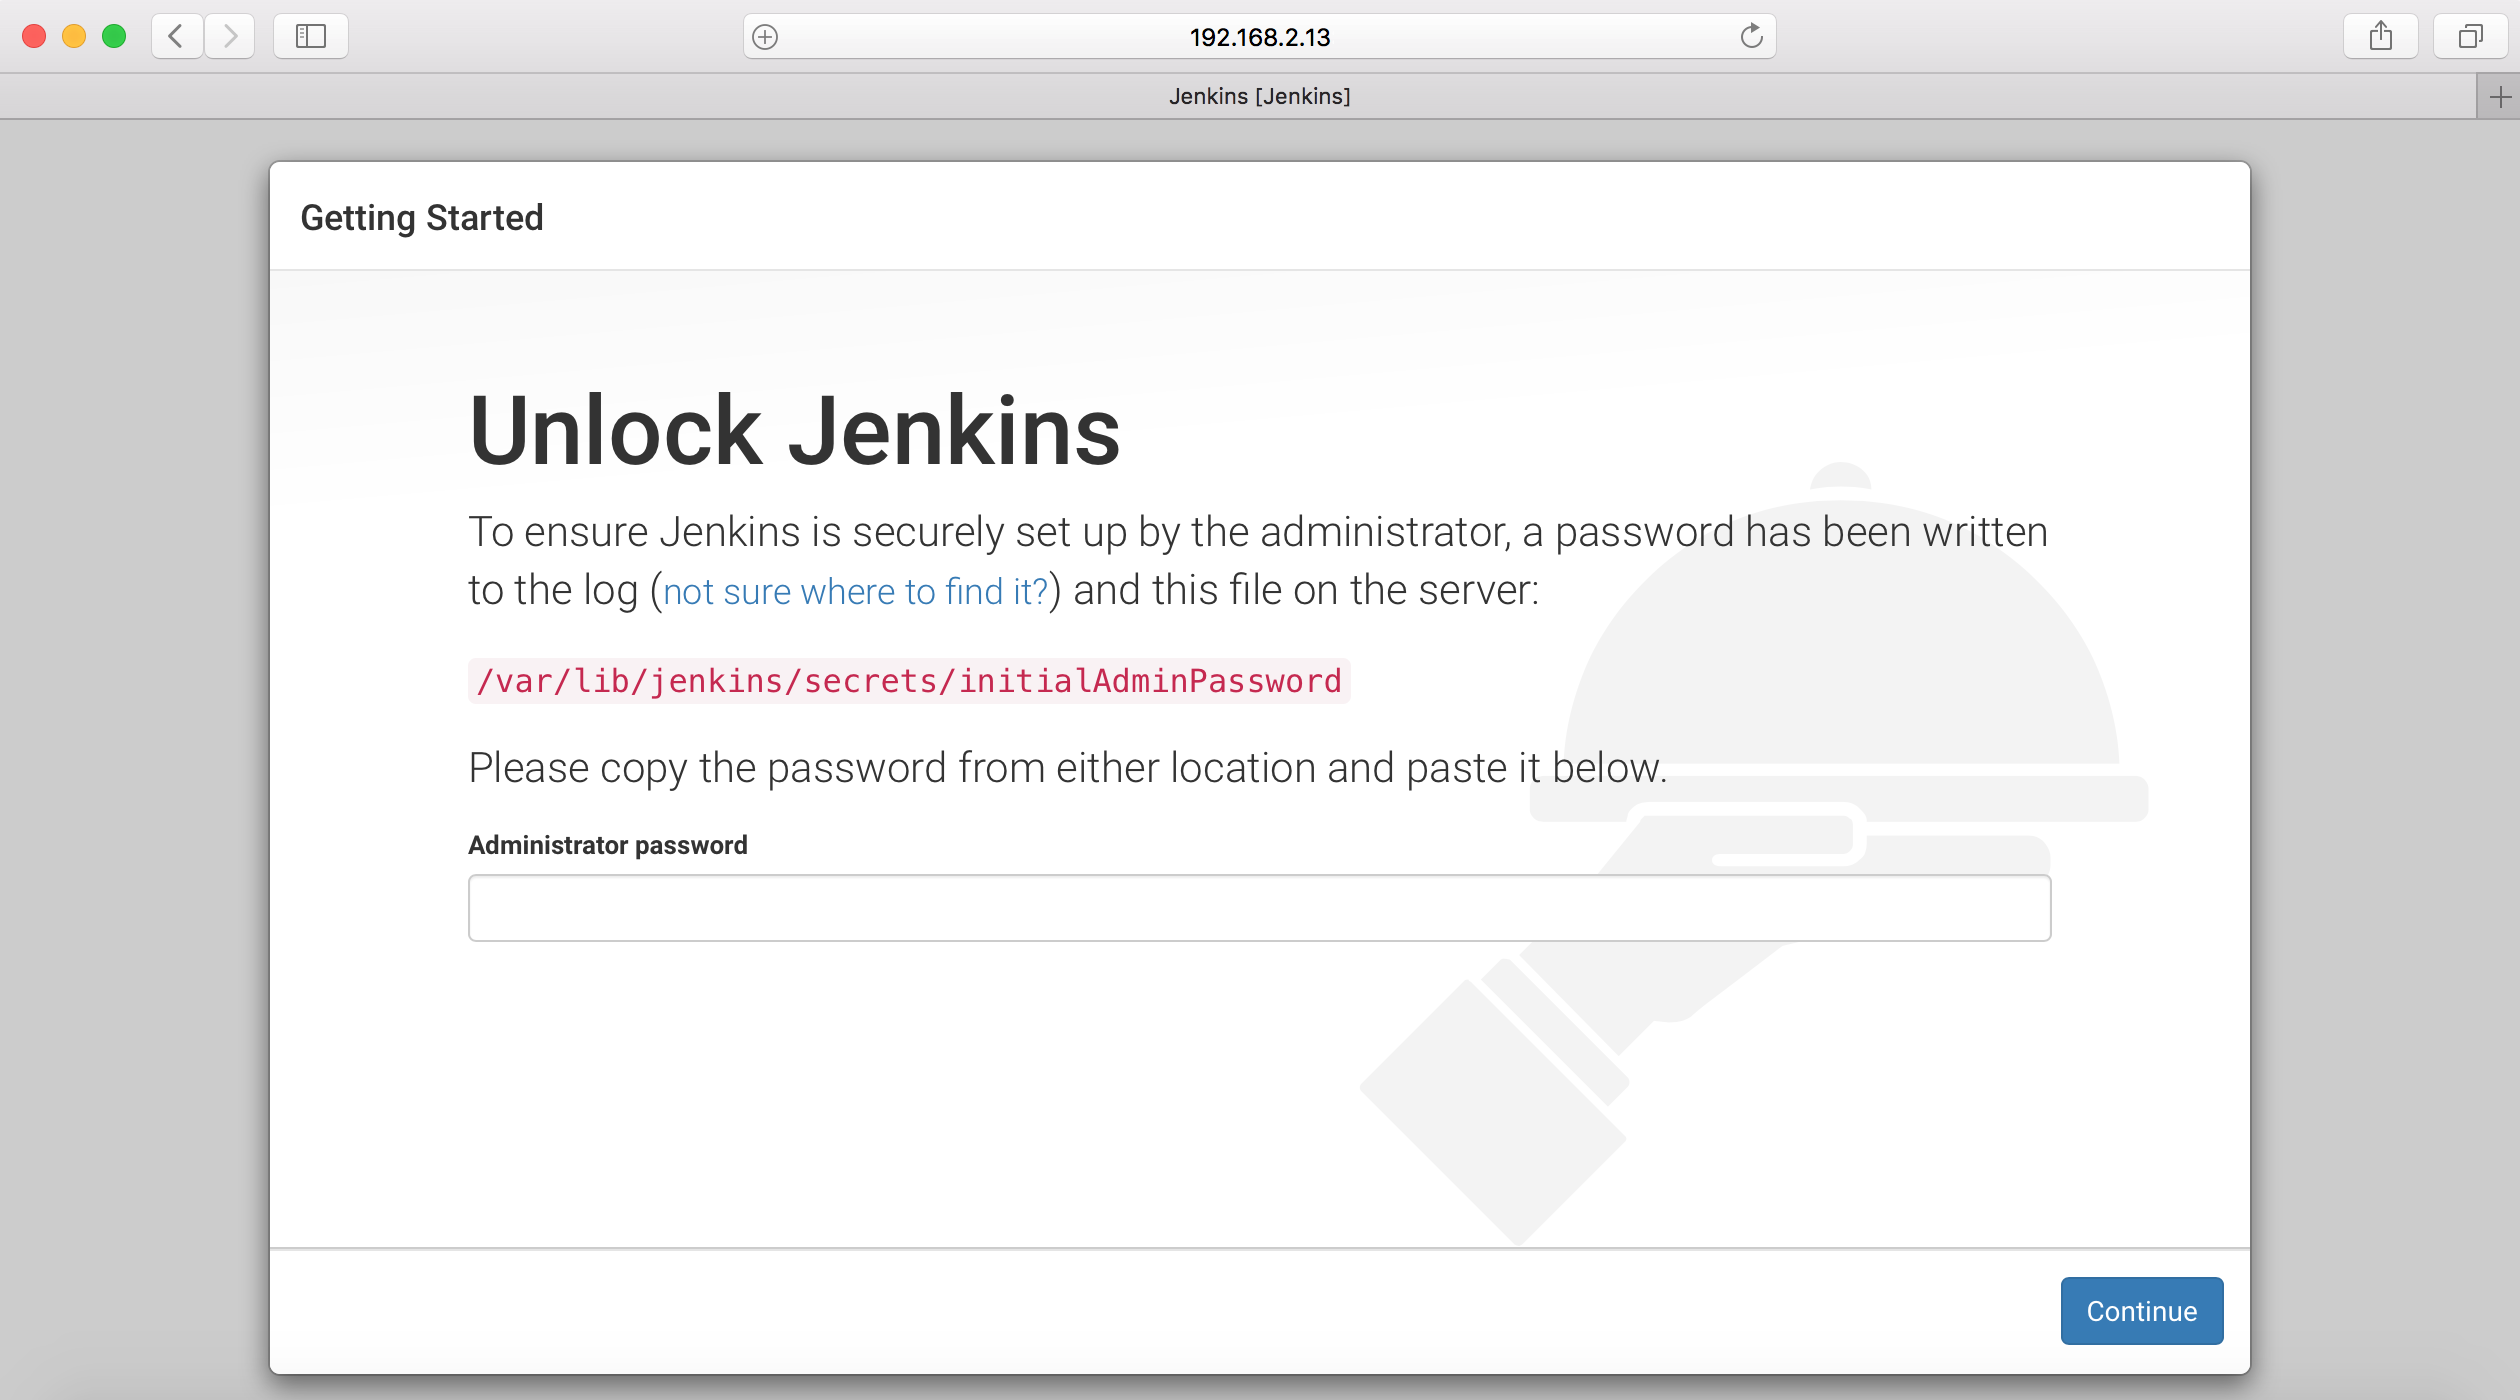
Task: Minimize the window with the yellow button
Action: click(74, 37)
